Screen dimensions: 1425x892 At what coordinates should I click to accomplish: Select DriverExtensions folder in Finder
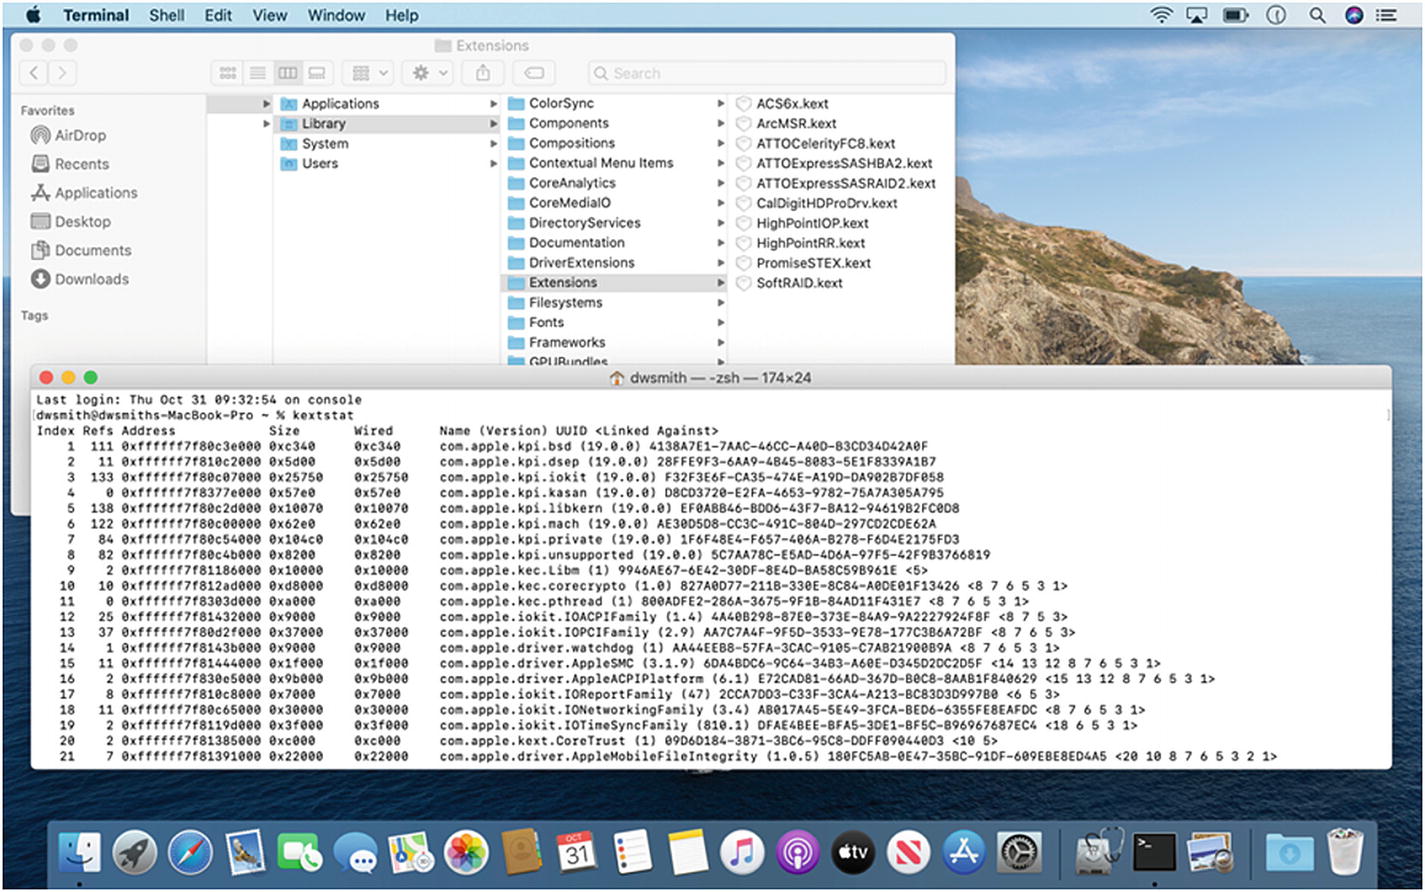tap(615, 262)
